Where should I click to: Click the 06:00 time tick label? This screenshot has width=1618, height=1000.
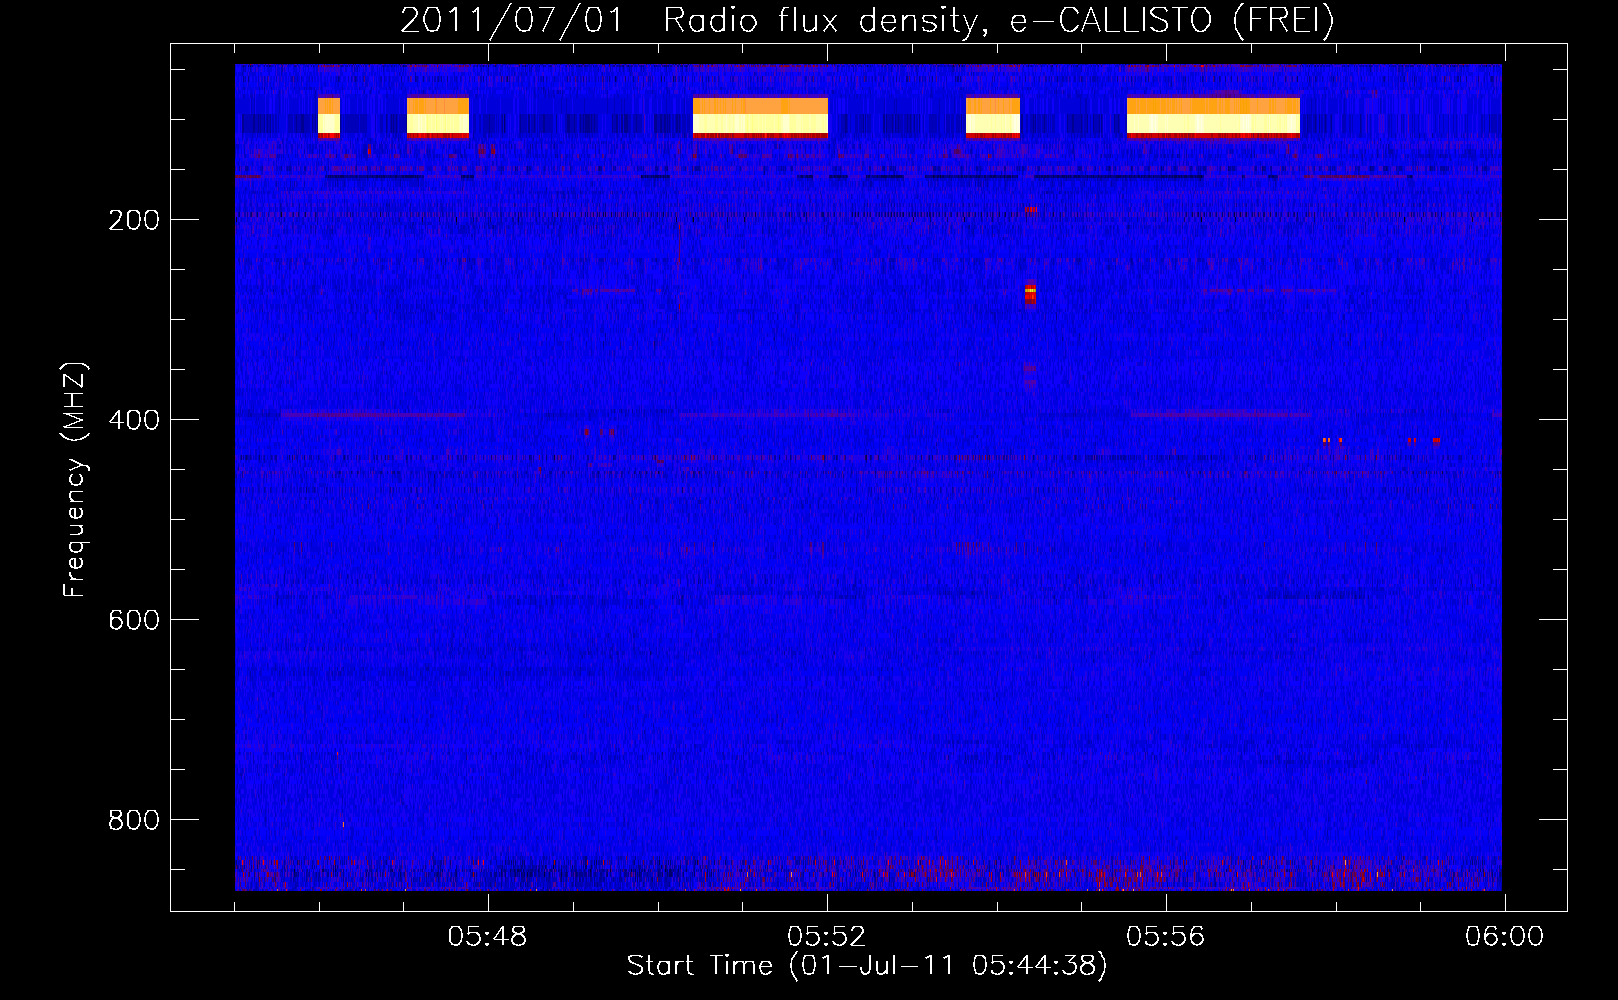[1504, 937]
